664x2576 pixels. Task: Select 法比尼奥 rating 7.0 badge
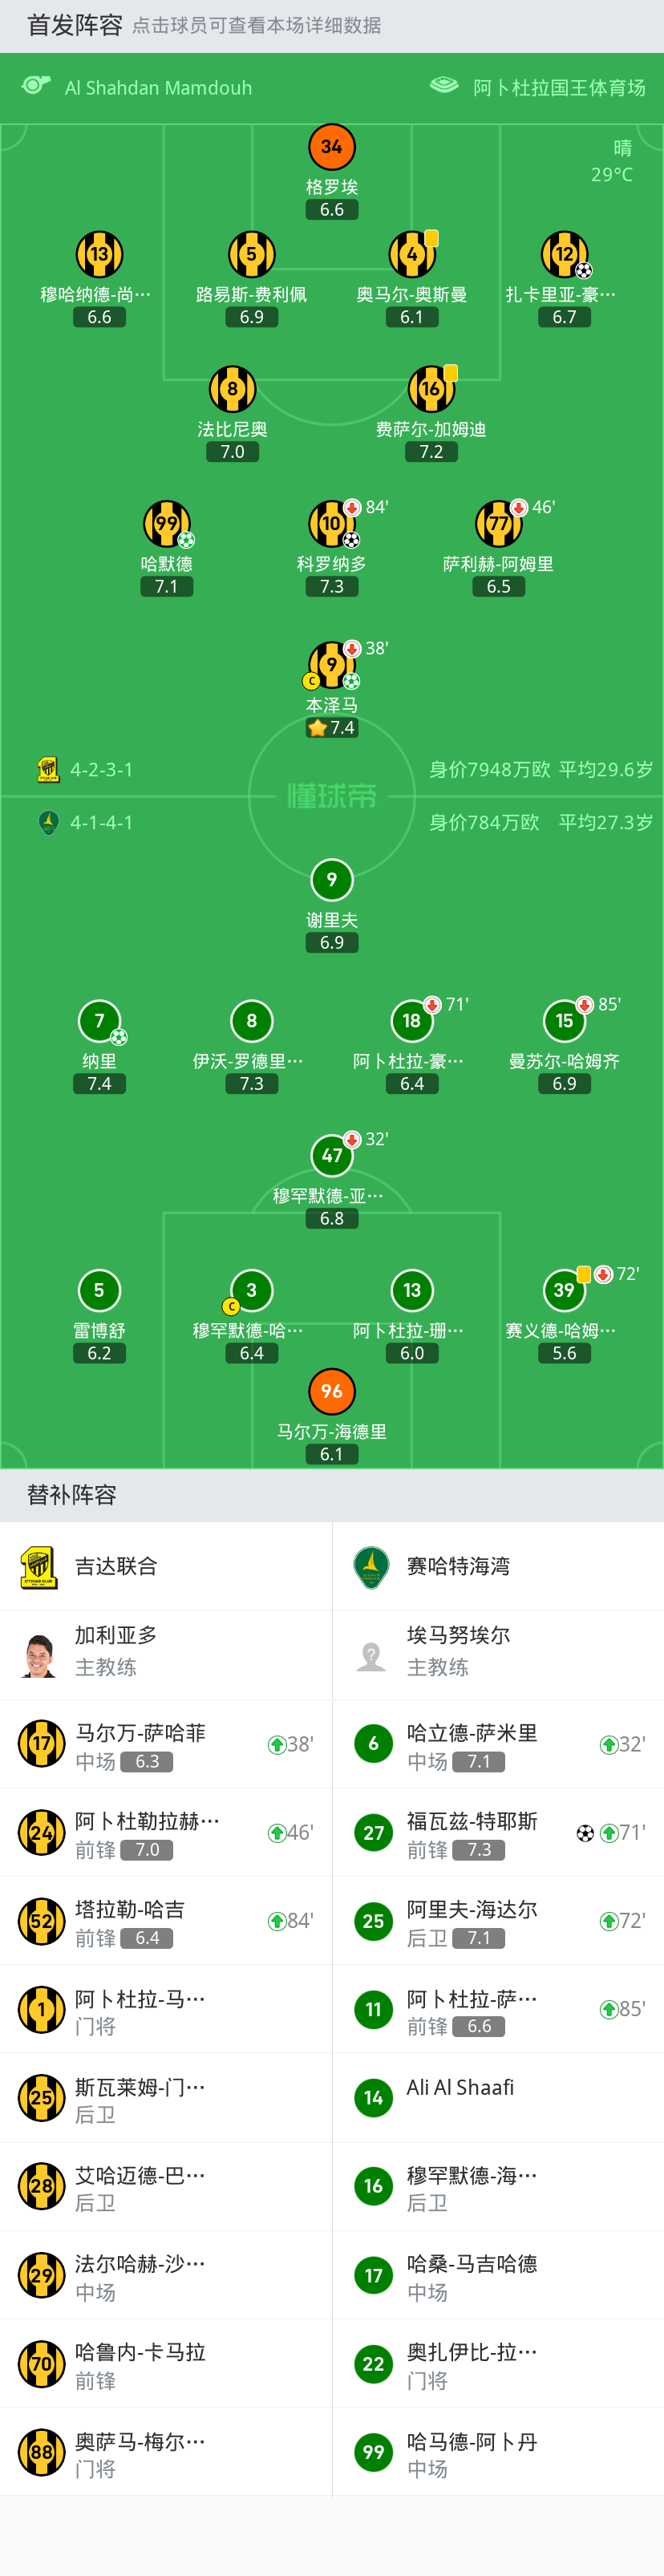[232, 452]
